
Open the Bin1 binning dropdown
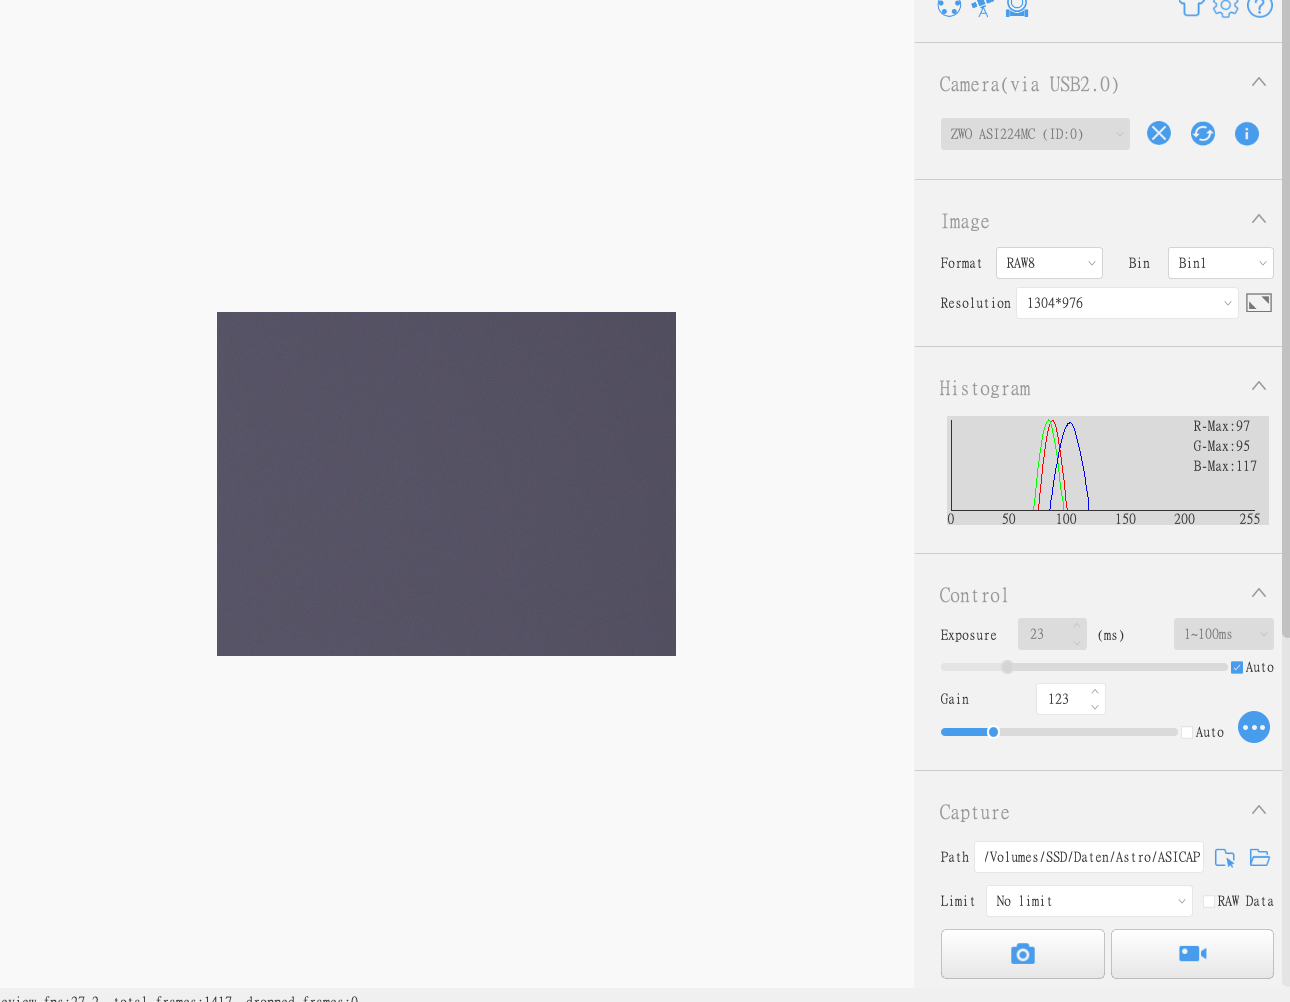pyautogui.click(x=1221, y=263)
